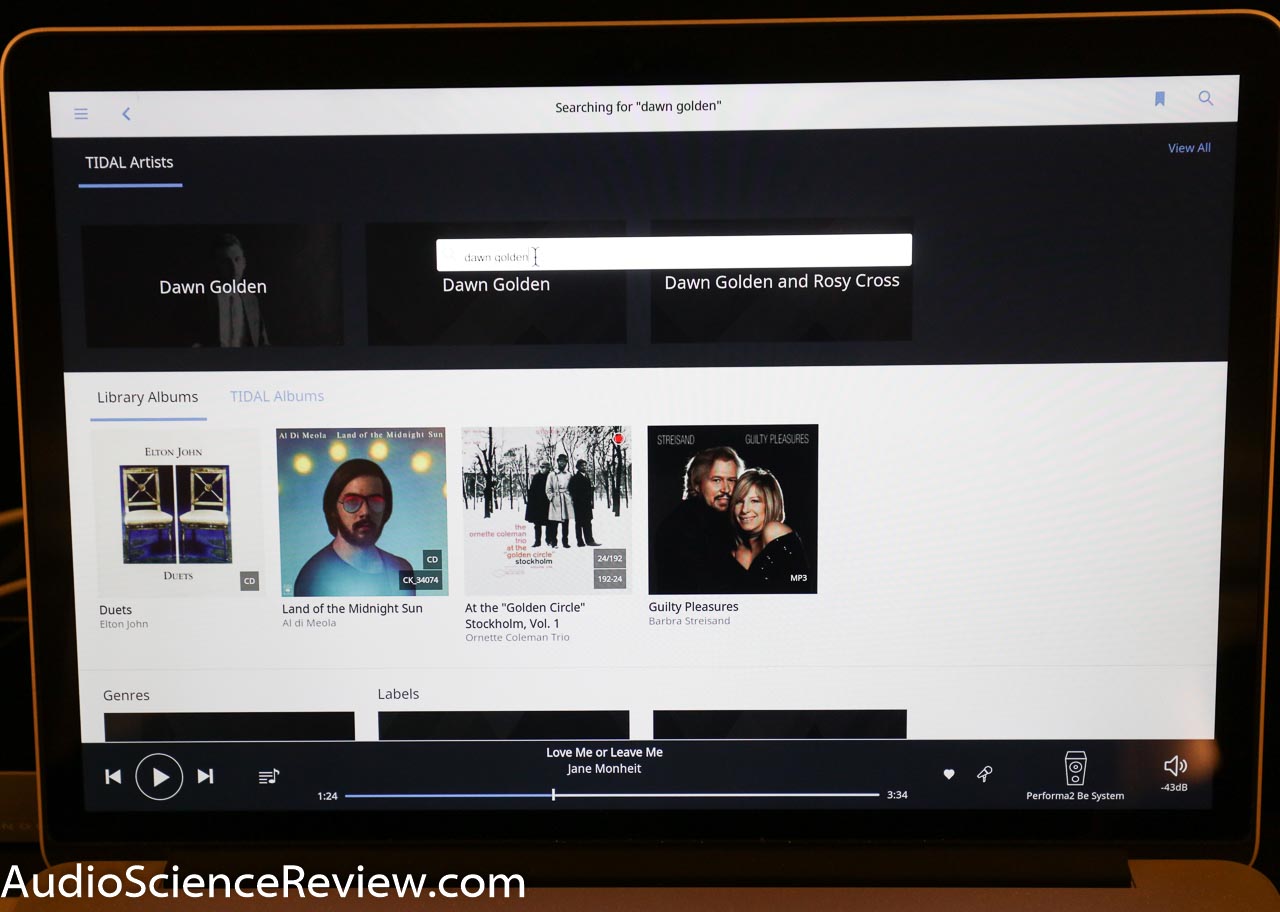Open Land of the Midnight Sun cover

tap(362, 511)
